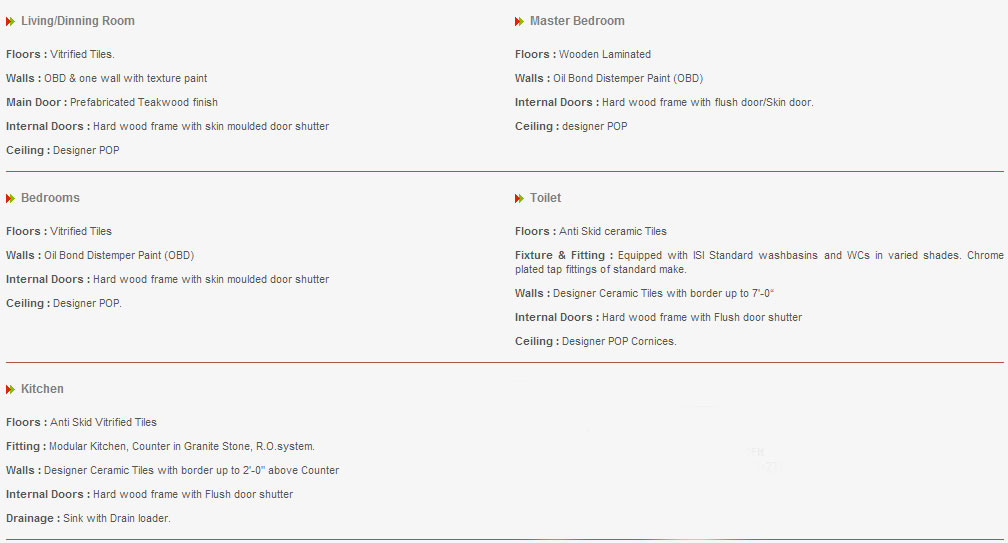The height and width of the screenshot is (543, 1008).
Task: Click the Toilet section heading
Action: coord(545,198)
